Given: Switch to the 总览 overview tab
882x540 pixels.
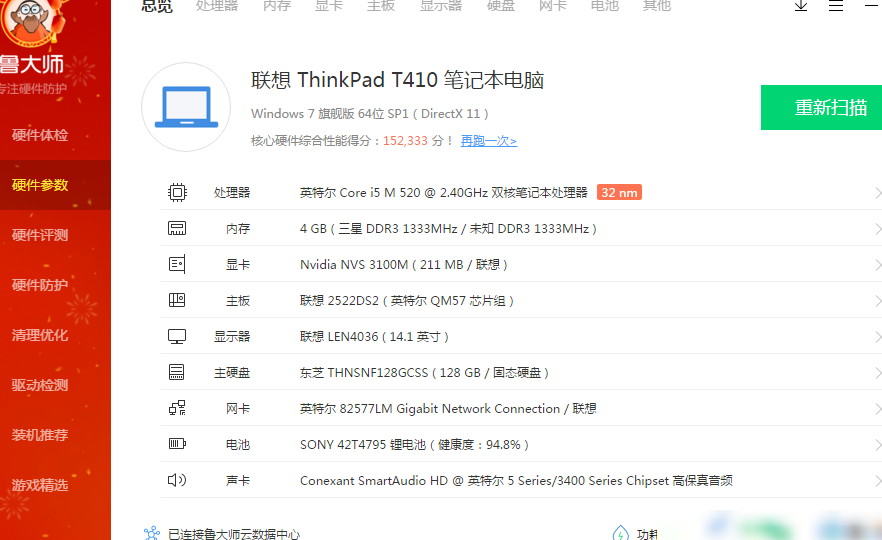Looking at the screenshot, I should tap(157, 6).
